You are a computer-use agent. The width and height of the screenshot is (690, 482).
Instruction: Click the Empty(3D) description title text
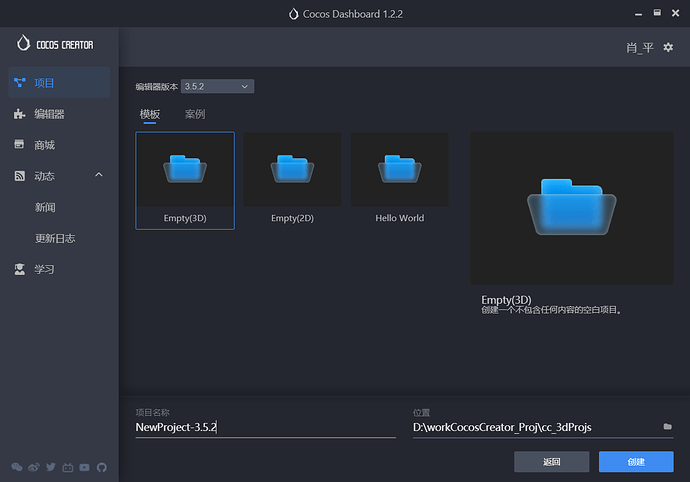pyautogui.click(x=506, y=300)
